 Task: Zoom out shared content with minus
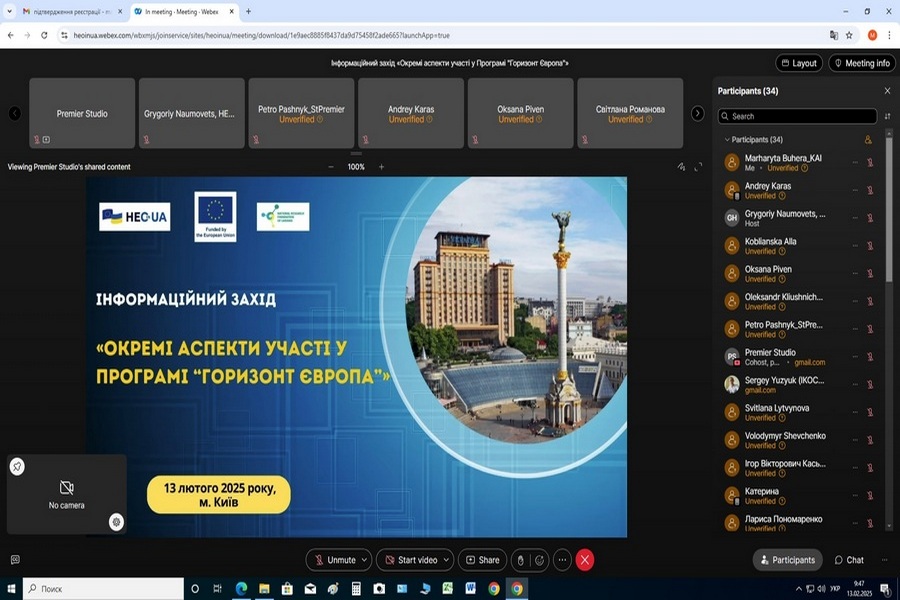coord(331,167)
